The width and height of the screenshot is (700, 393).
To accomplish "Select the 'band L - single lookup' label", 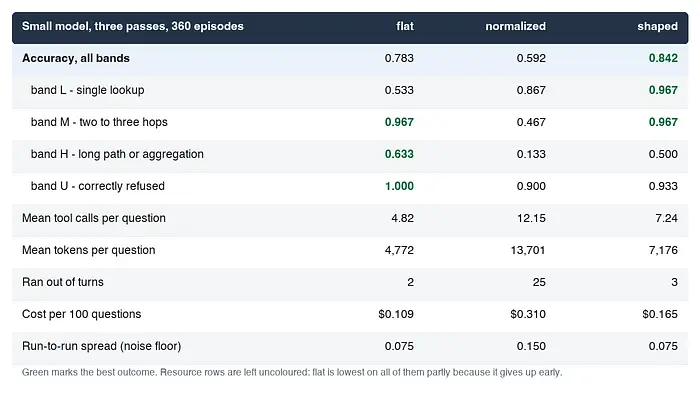I will pyautogui.click(x=88, y=90).
